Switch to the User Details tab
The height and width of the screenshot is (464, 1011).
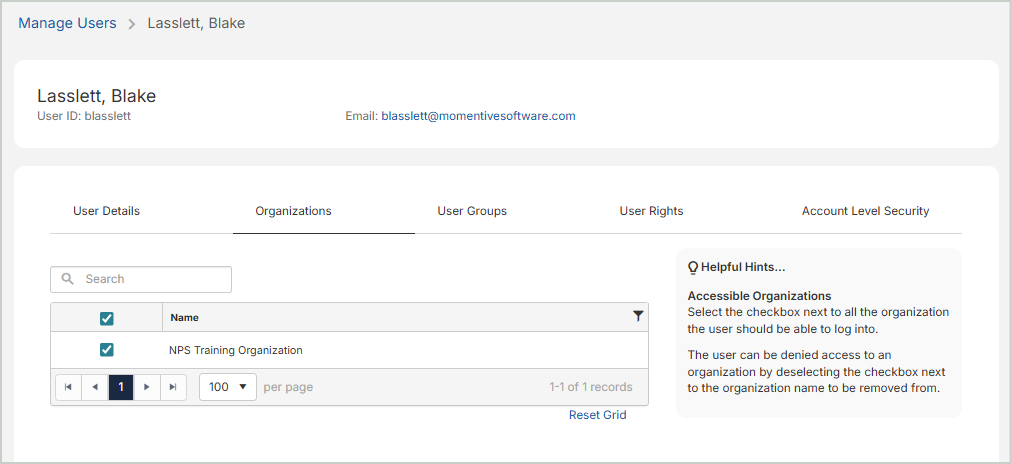(x=106, y=211)
